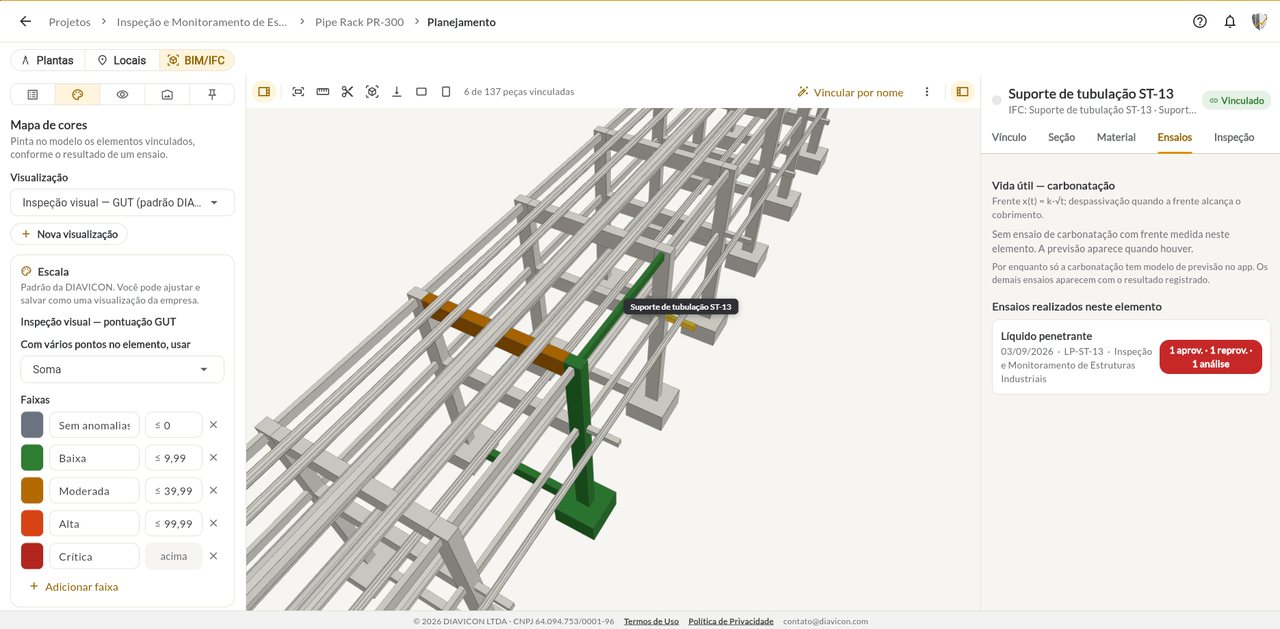This screenshot has height=629, width=1280.
Task: Open Inspeção e Monitoramento breadcrumb
Action: (x=202, y=21)
